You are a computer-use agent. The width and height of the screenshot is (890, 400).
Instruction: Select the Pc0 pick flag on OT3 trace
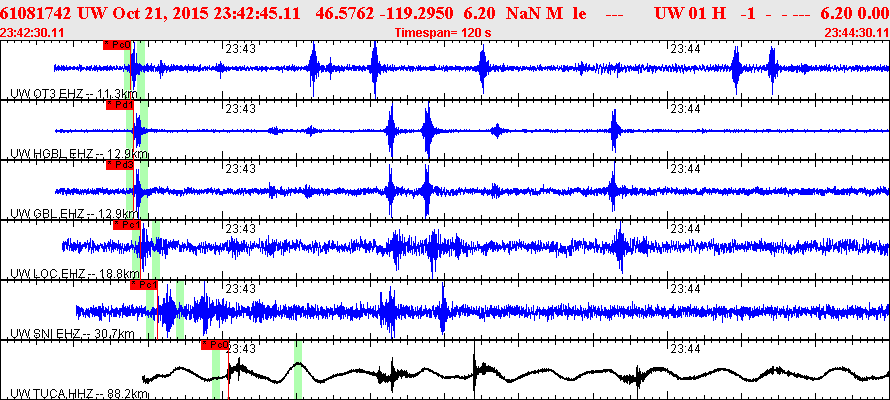click(117, 45)
